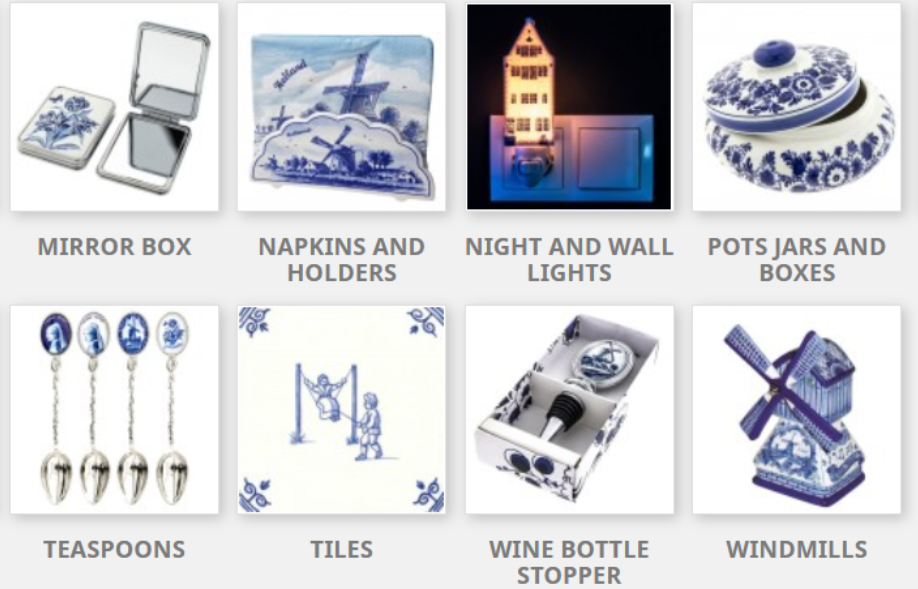The image size is (918, 589).
Task: Click the windmill blades on the figurine
Action: coord(785,383)
